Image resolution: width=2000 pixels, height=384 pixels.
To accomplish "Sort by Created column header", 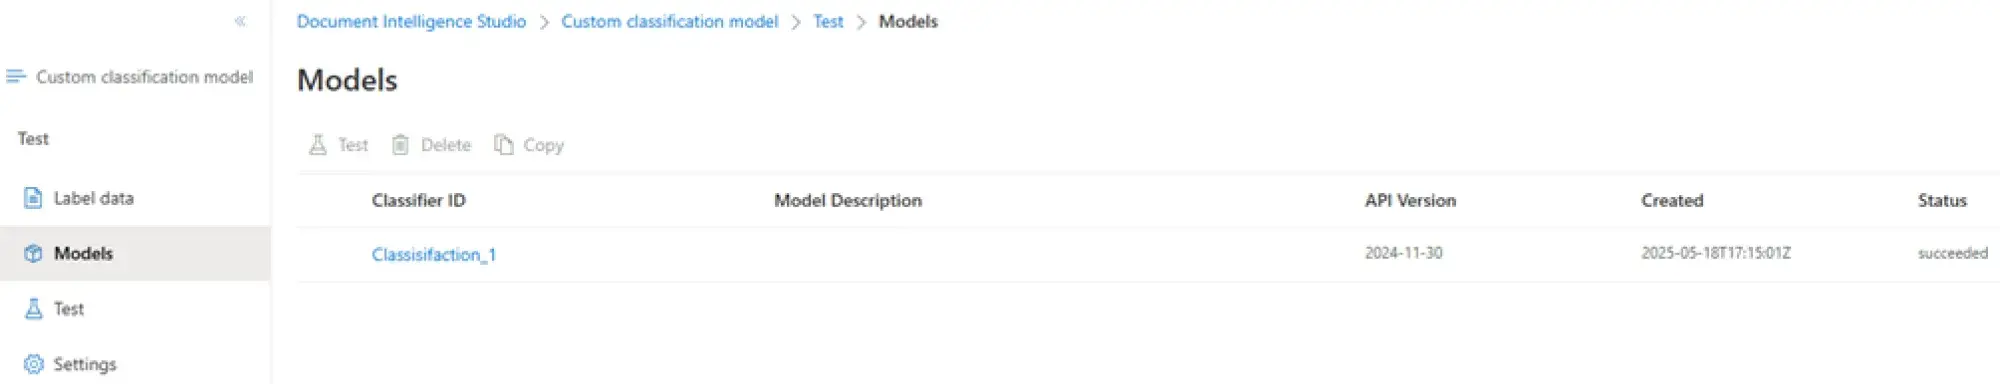I will (x=1672, y=200).
